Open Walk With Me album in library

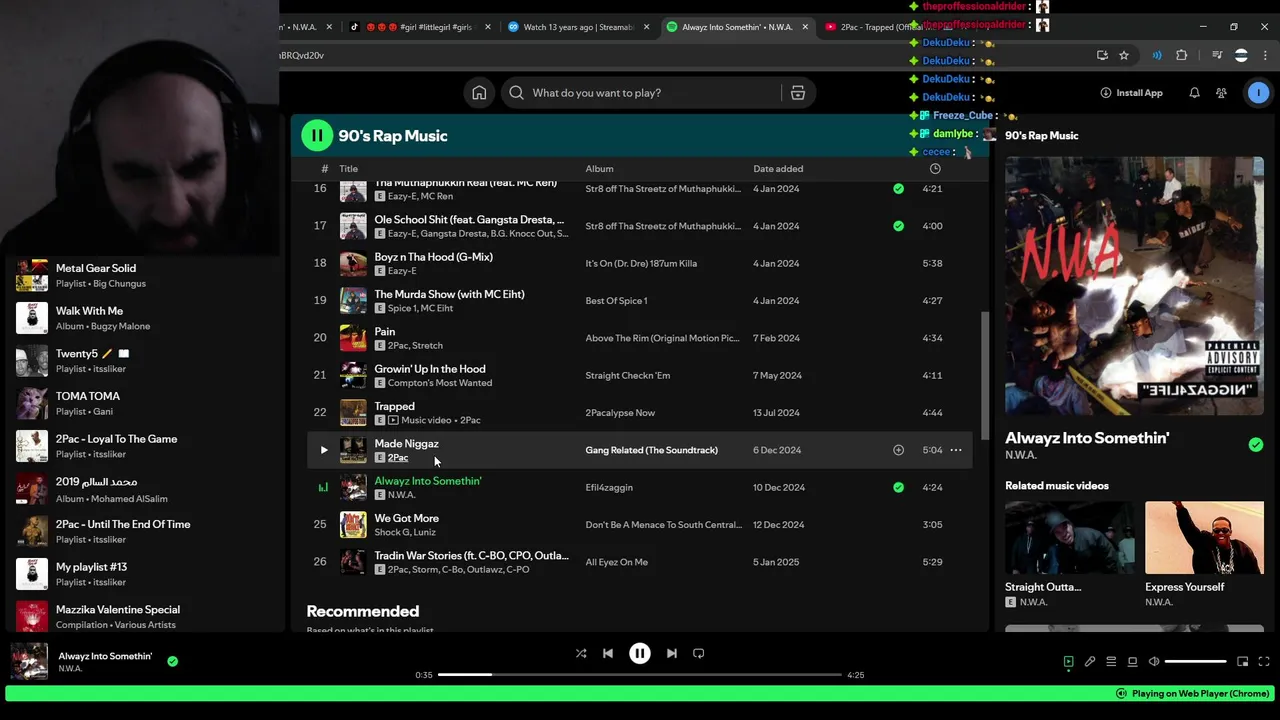click(145, 318)
